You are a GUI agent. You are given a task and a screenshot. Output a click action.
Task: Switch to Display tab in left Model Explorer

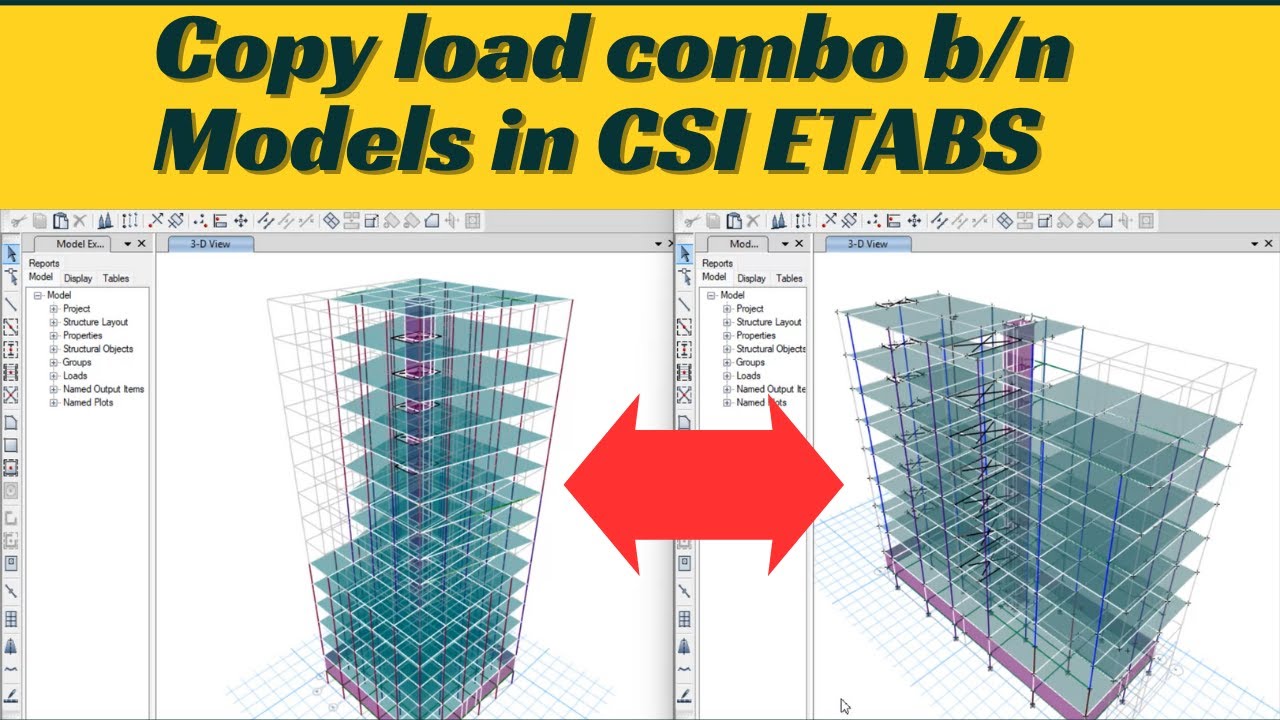tap(78, 278)
